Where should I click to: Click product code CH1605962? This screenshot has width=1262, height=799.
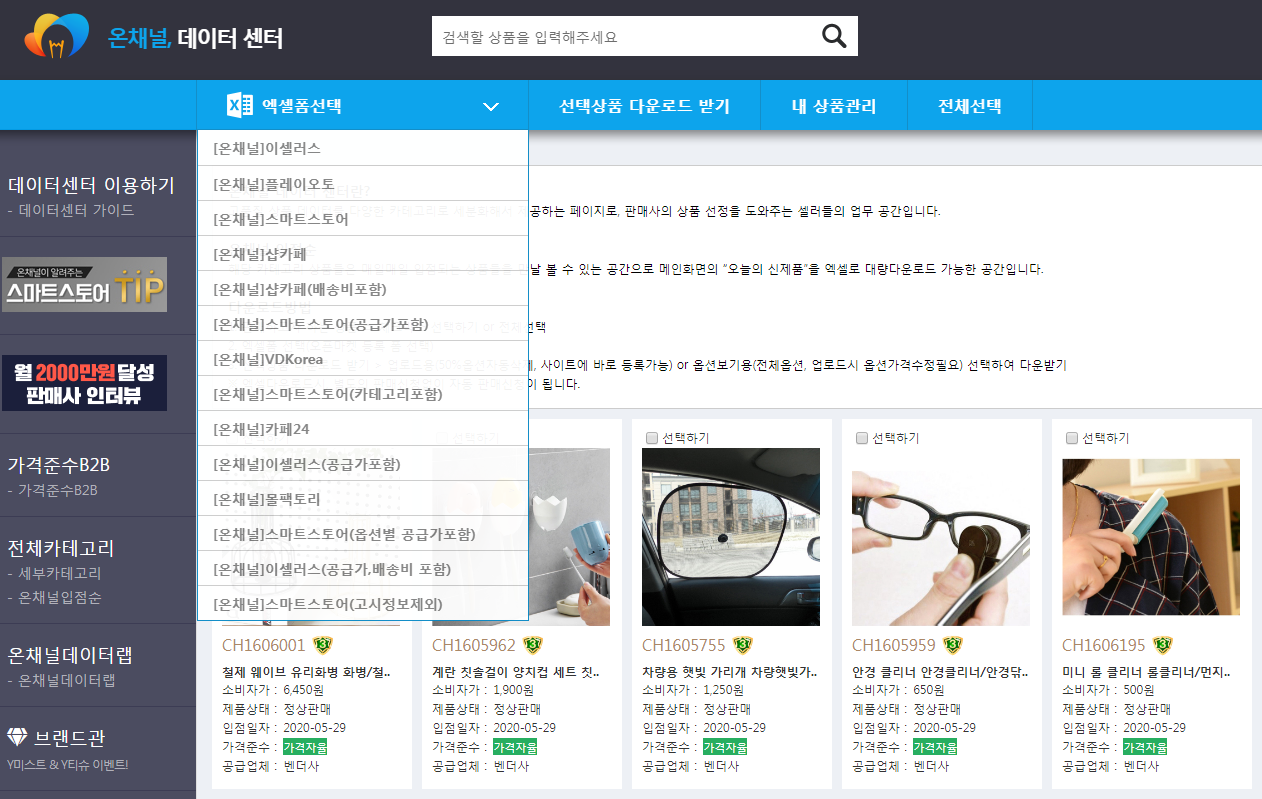click(x=474, y=645)
